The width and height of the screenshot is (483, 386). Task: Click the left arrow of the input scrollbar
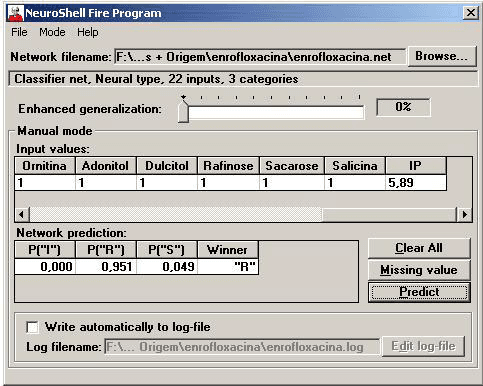(22, 214)
